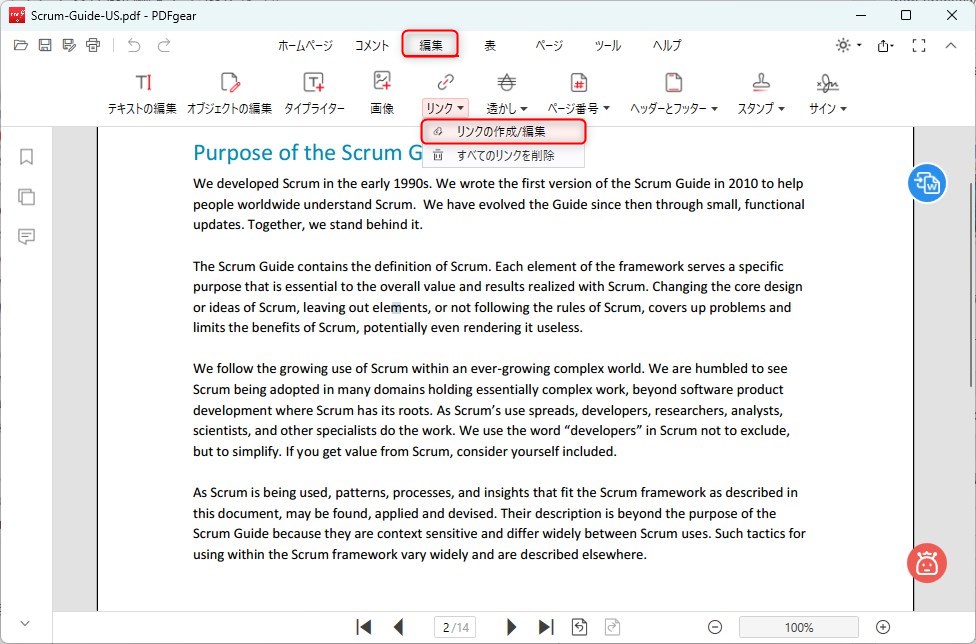Select すべてのリンクを削除 menu entry
The image size is (976, 644).
pos(503,155)
